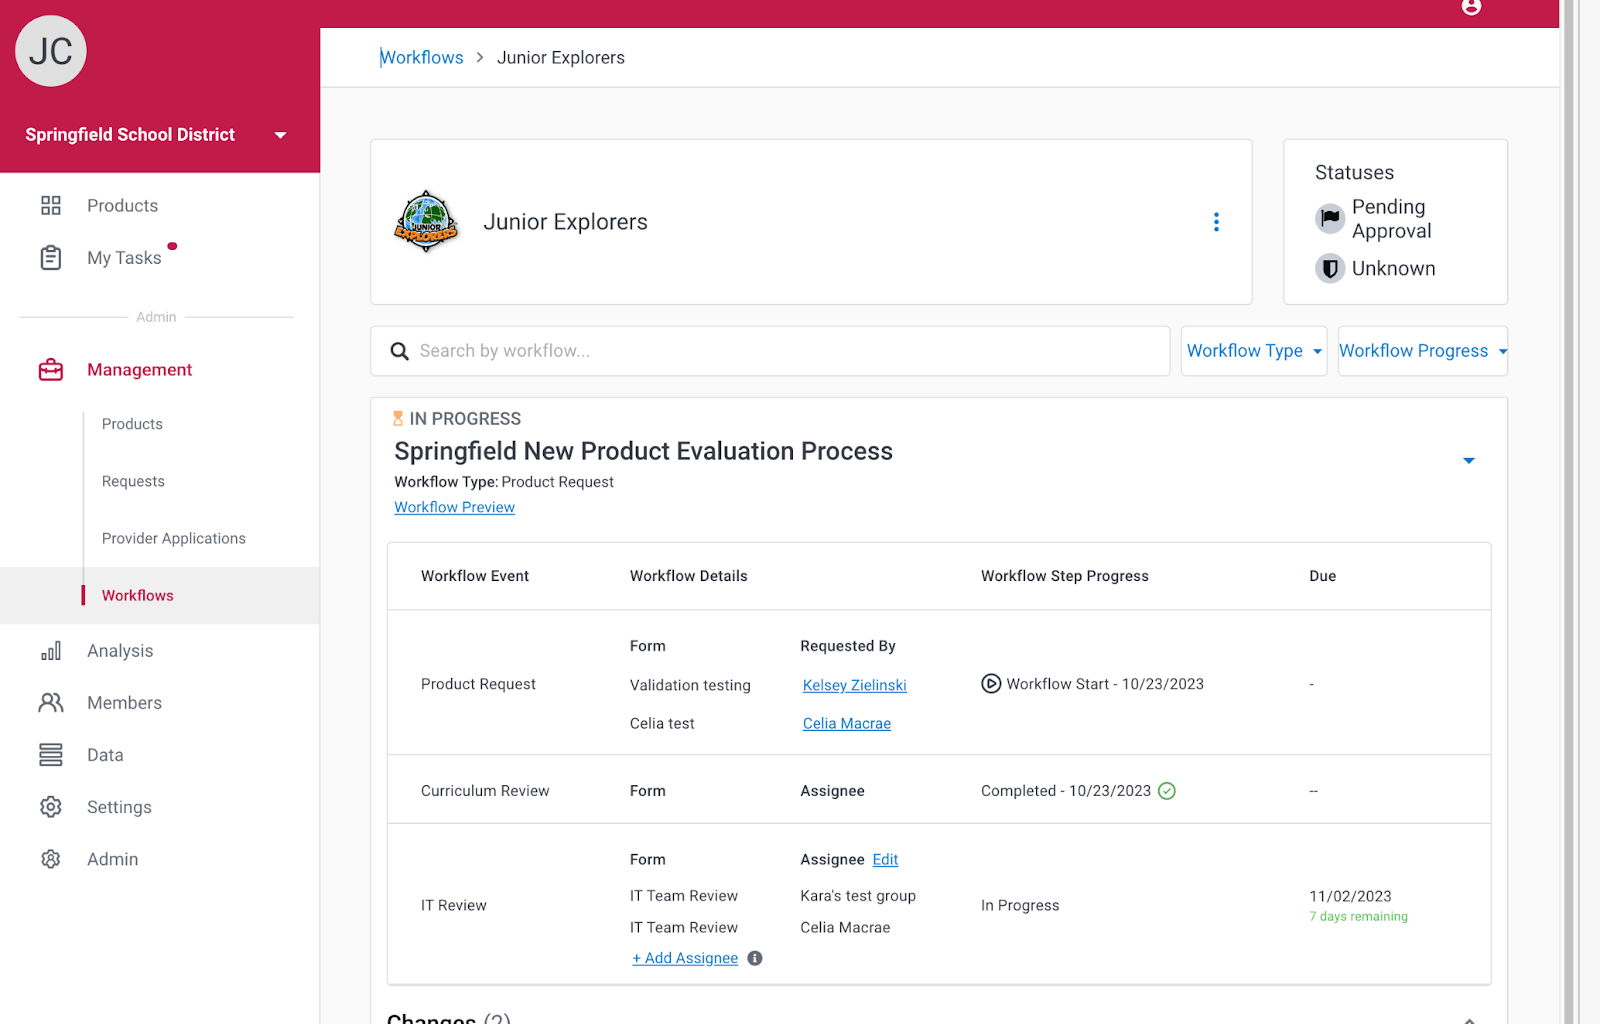This screenshot has width=1600, height=1024.
Task: Open Requests under Management
Action: pos(133,481)
